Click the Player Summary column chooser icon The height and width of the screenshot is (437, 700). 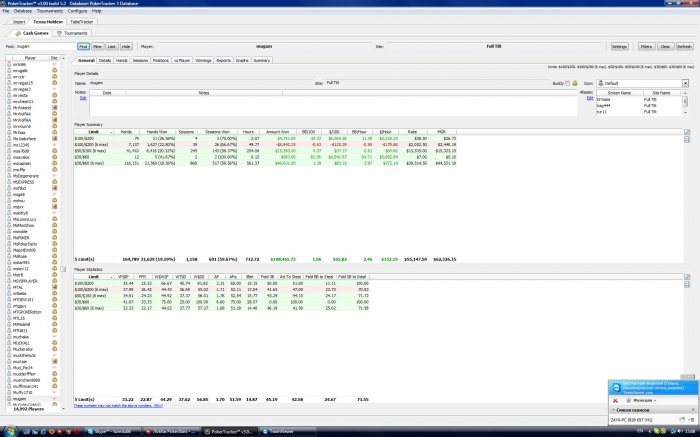[x=687, y=132]
